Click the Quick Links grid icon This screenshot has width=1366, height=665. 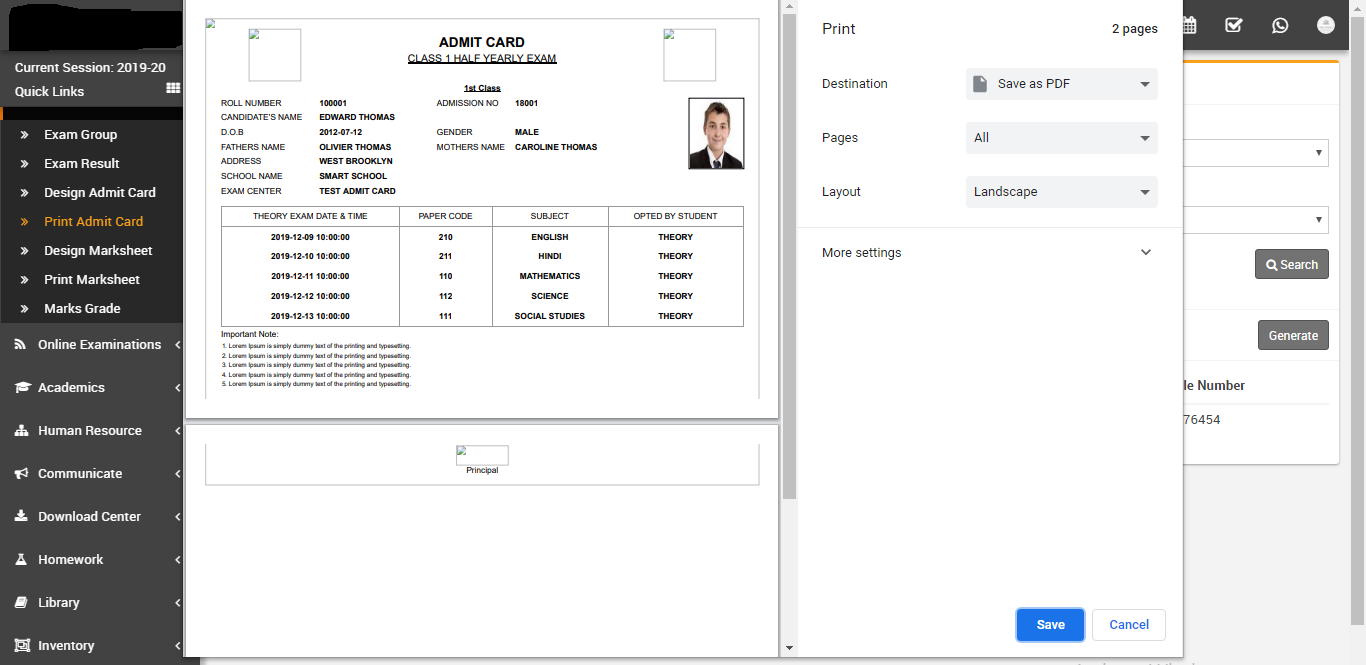[173, 89]
